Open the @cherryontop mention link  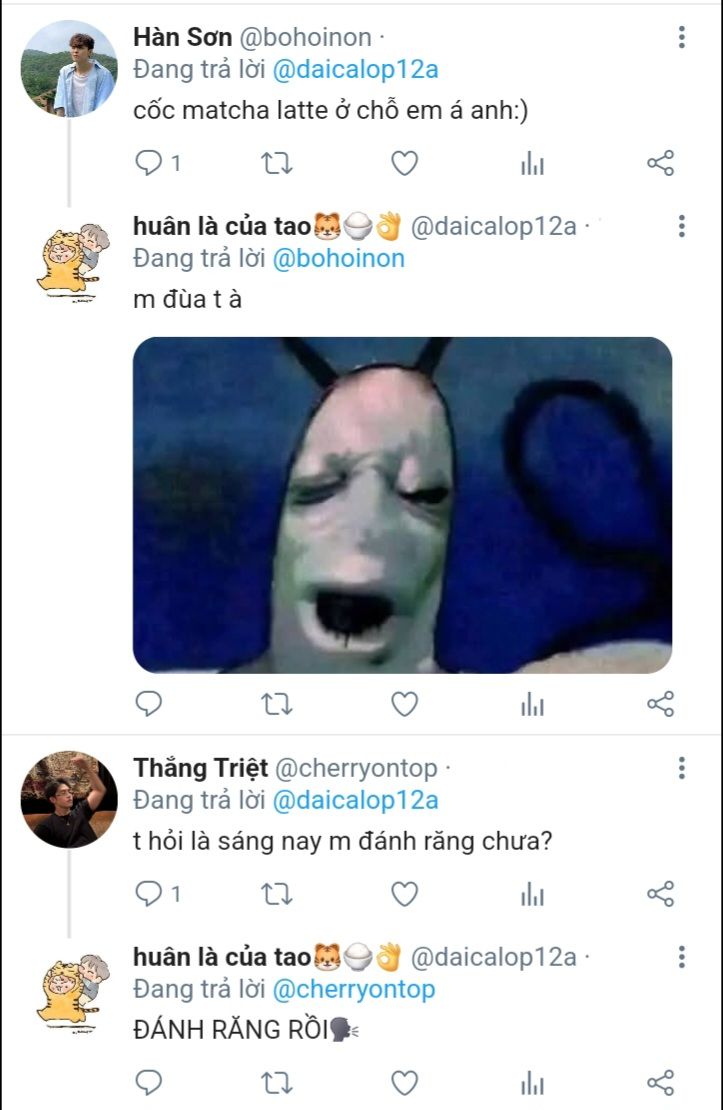click(353, 989)
